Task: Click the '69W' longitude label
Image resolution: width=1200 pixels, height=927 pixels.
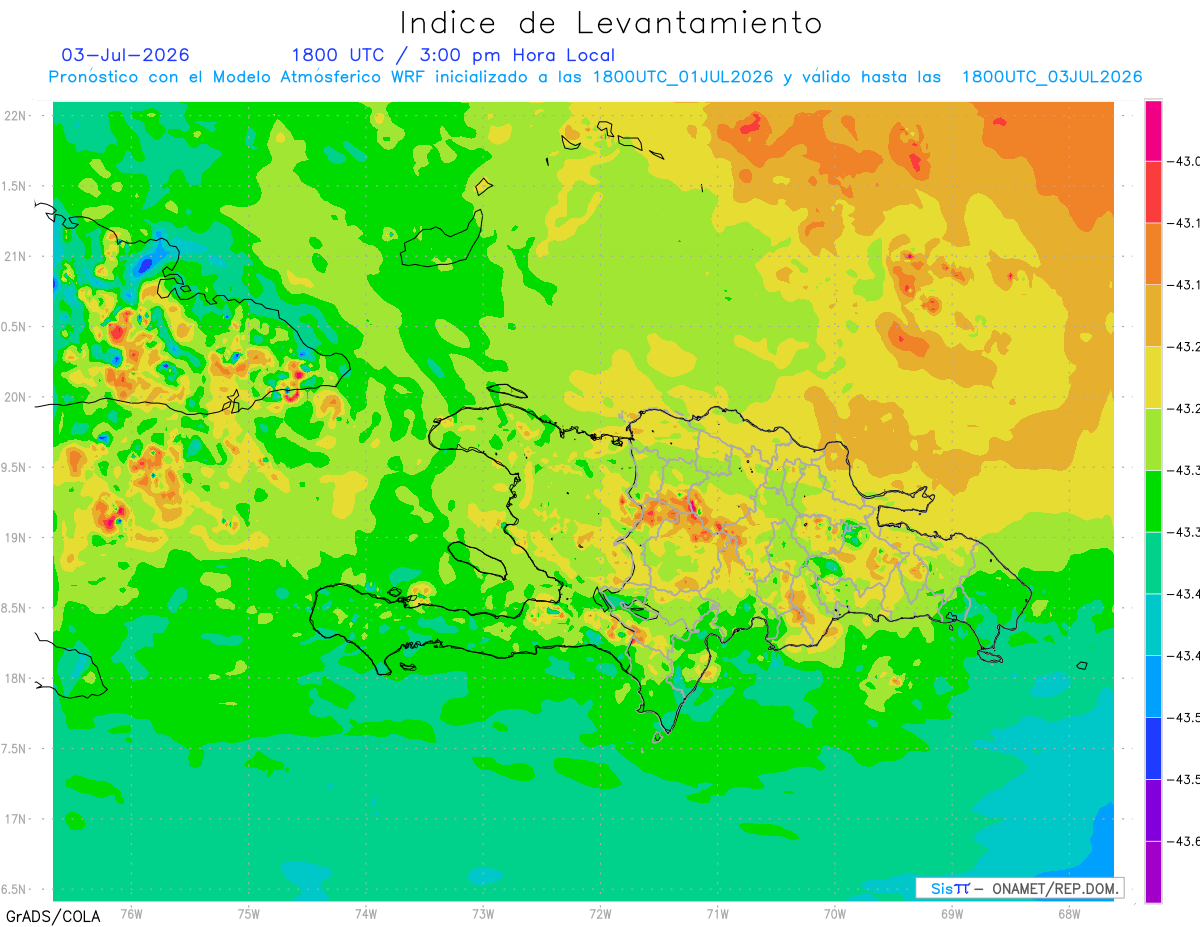Action: pyautogui.click(x=952, y=913)
